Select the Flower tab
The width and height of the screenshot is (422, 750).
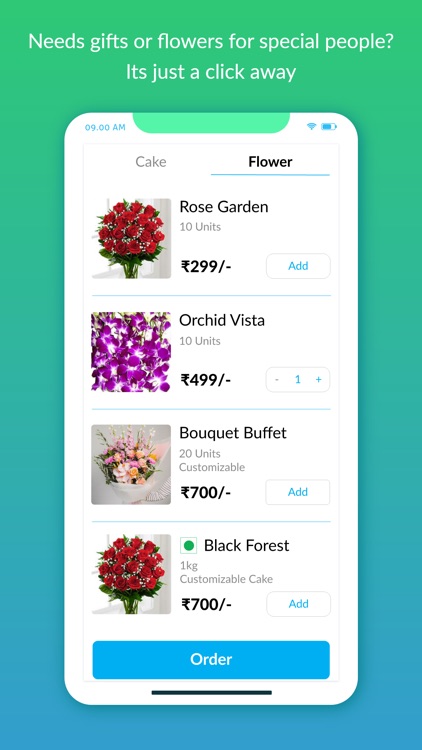click(270, 162)
